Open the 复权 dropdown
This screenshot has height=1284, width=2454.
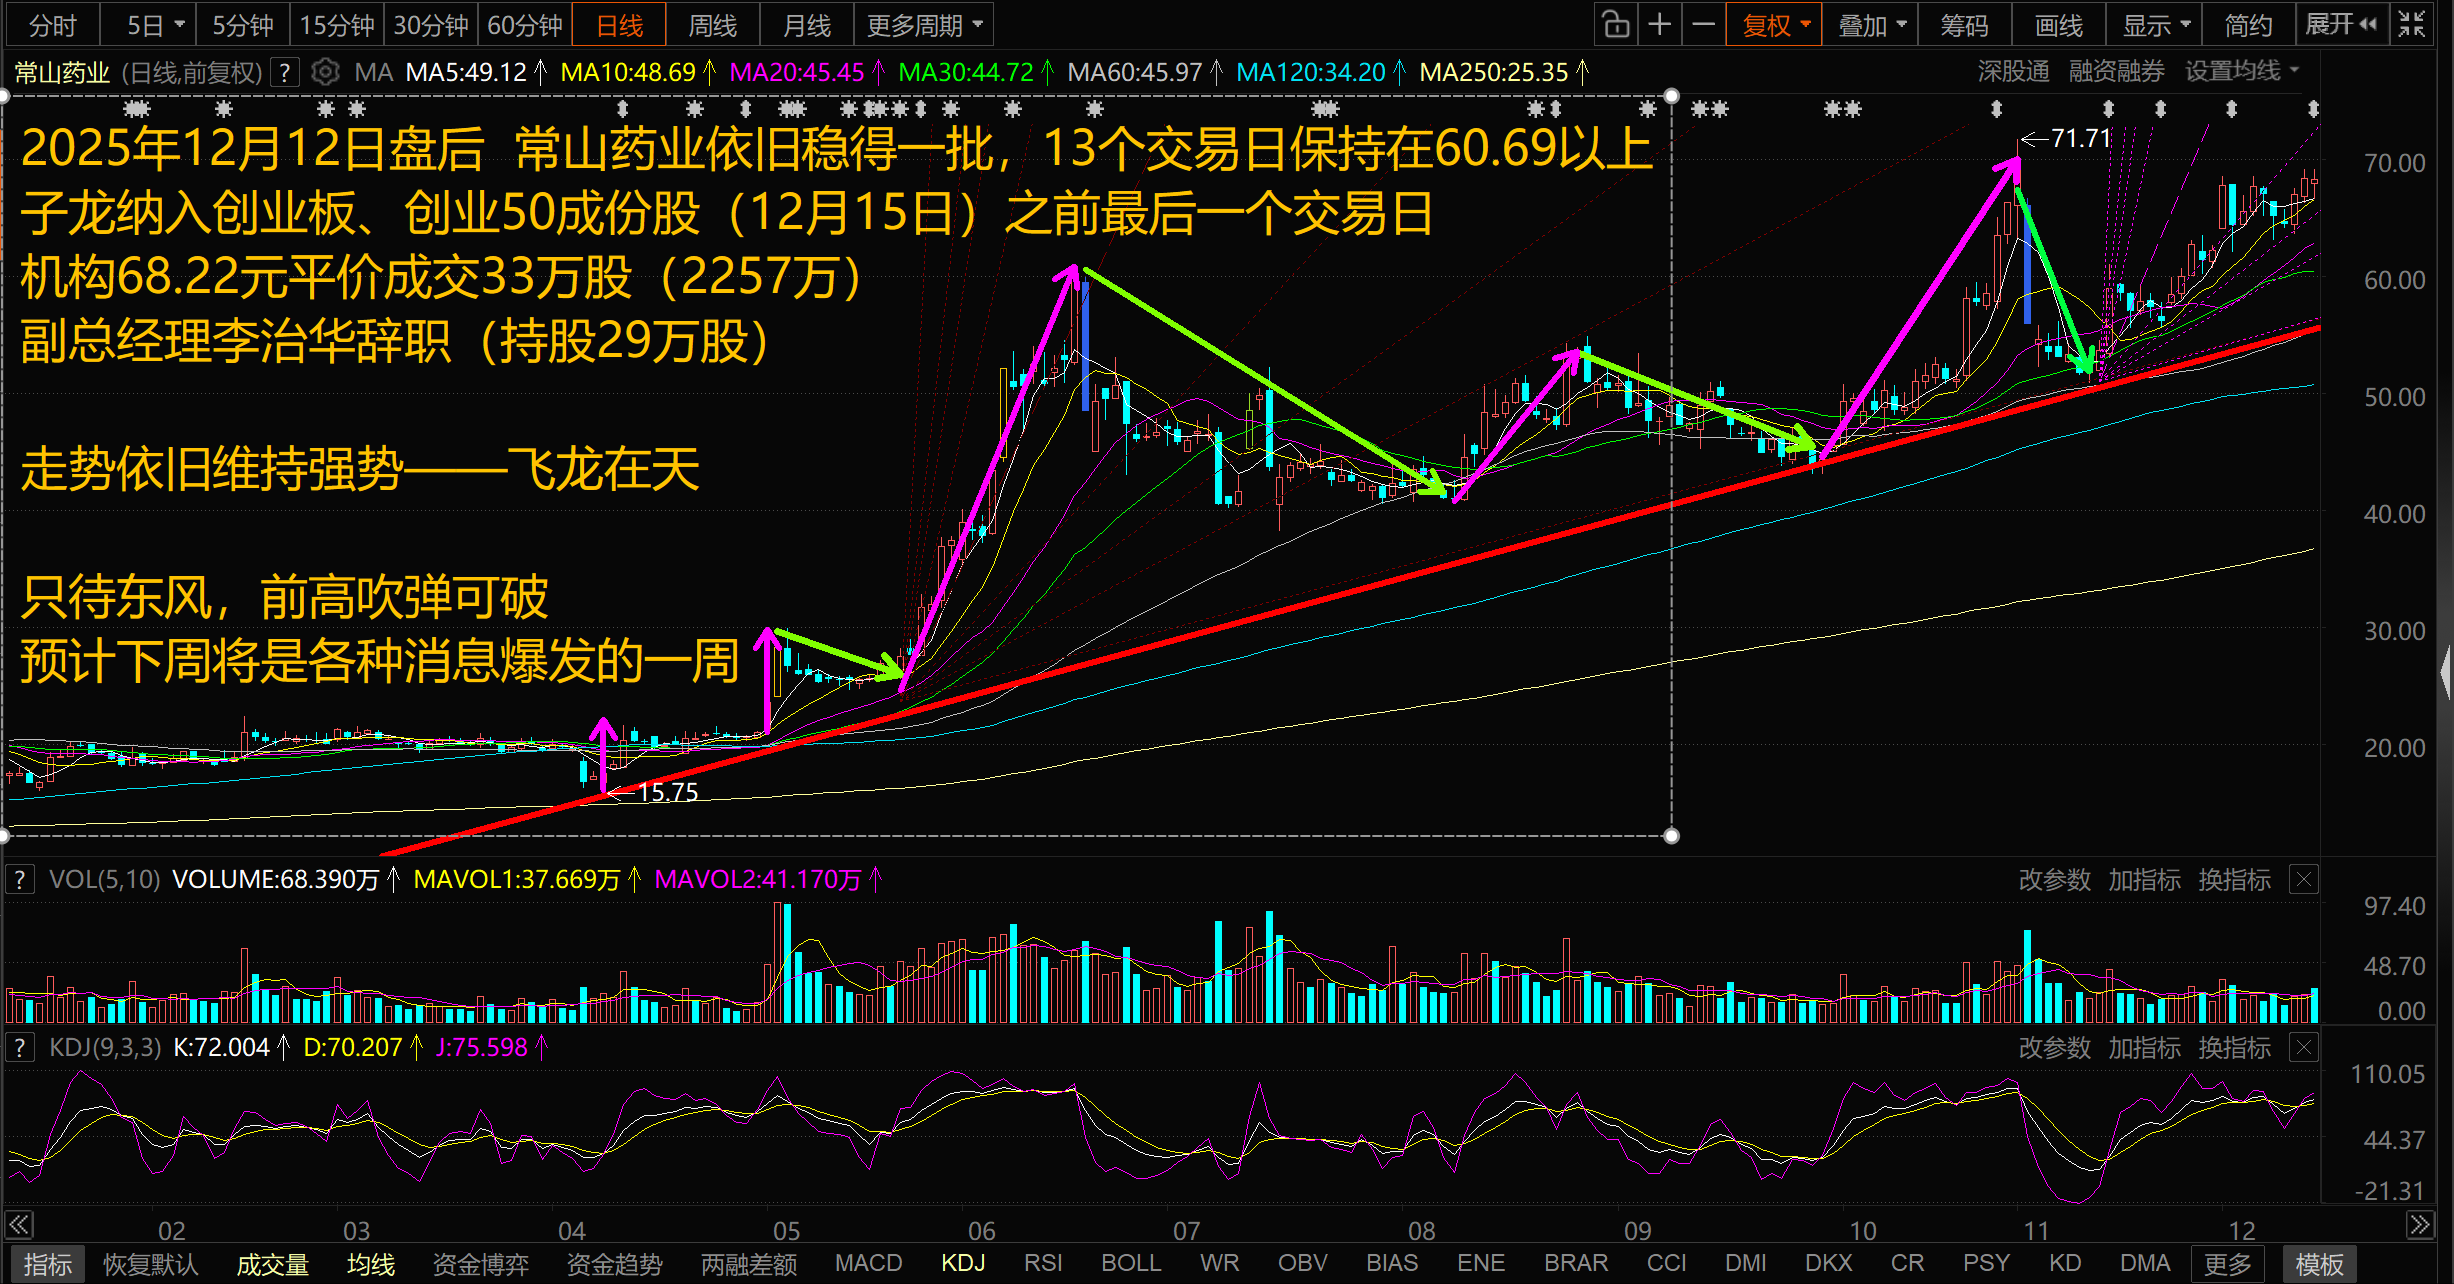[1775, 24]
